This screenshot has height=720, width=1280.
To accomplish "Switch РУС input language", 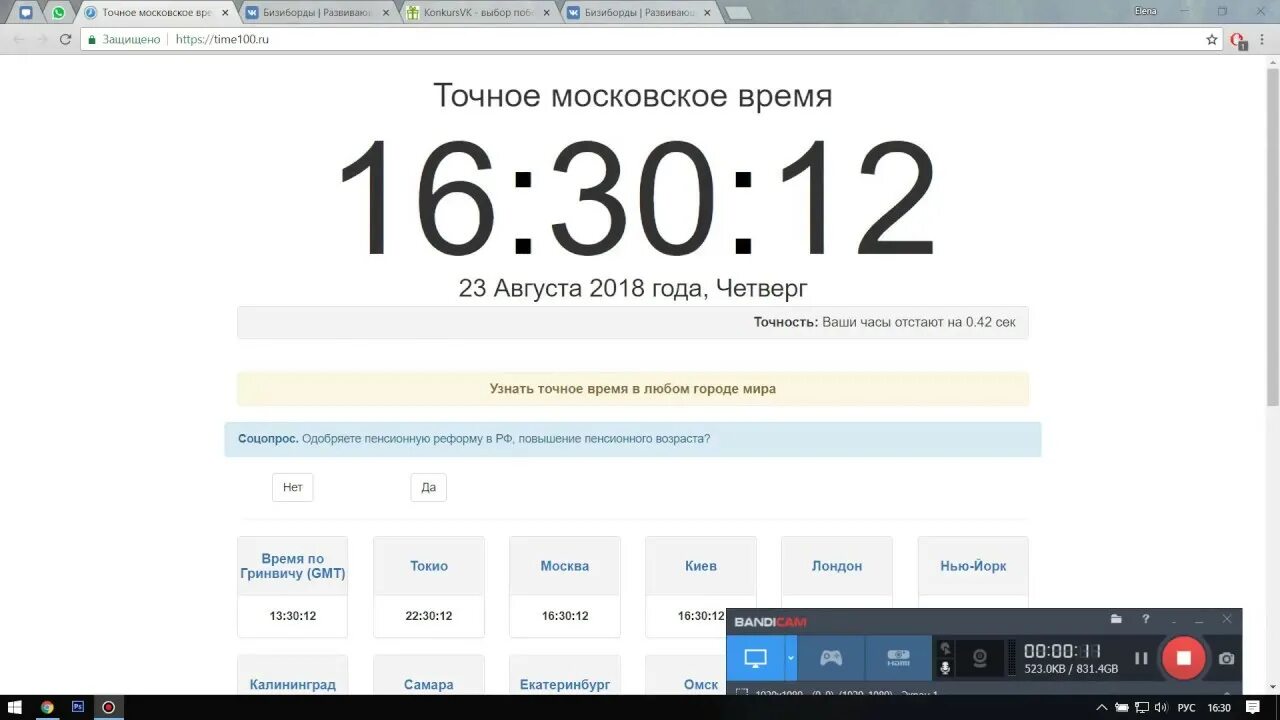I will [1186, 708].
